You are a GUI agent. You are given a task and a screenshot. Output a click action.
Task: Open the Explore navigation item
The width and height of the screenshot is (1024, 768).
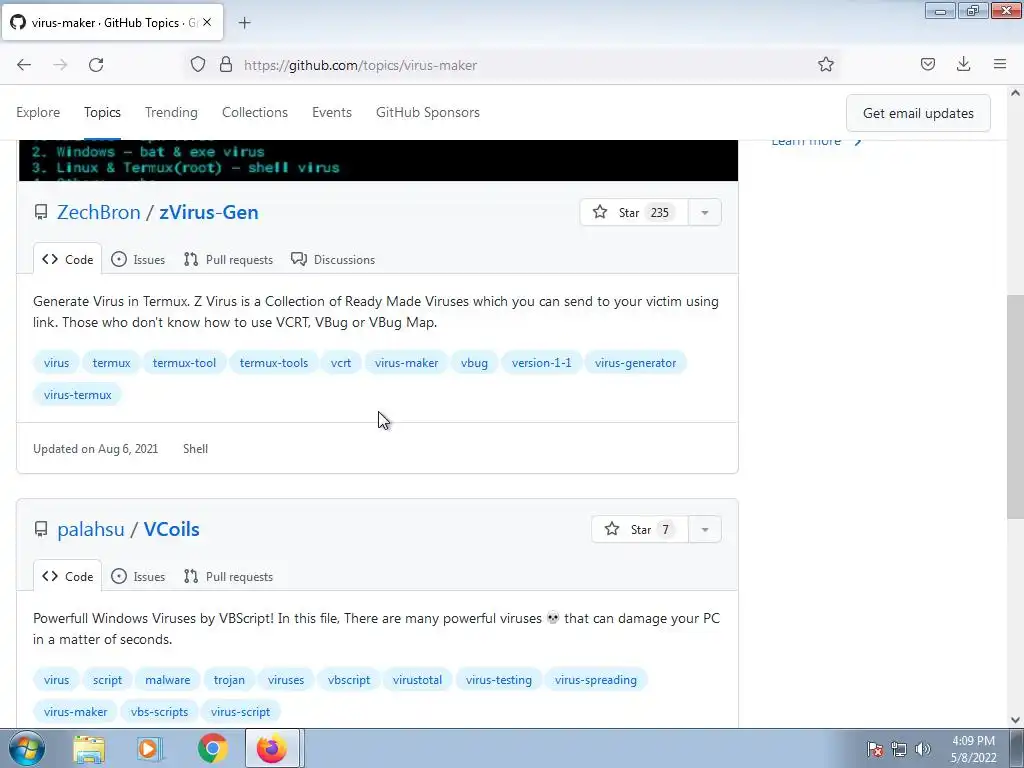(38, 112)
